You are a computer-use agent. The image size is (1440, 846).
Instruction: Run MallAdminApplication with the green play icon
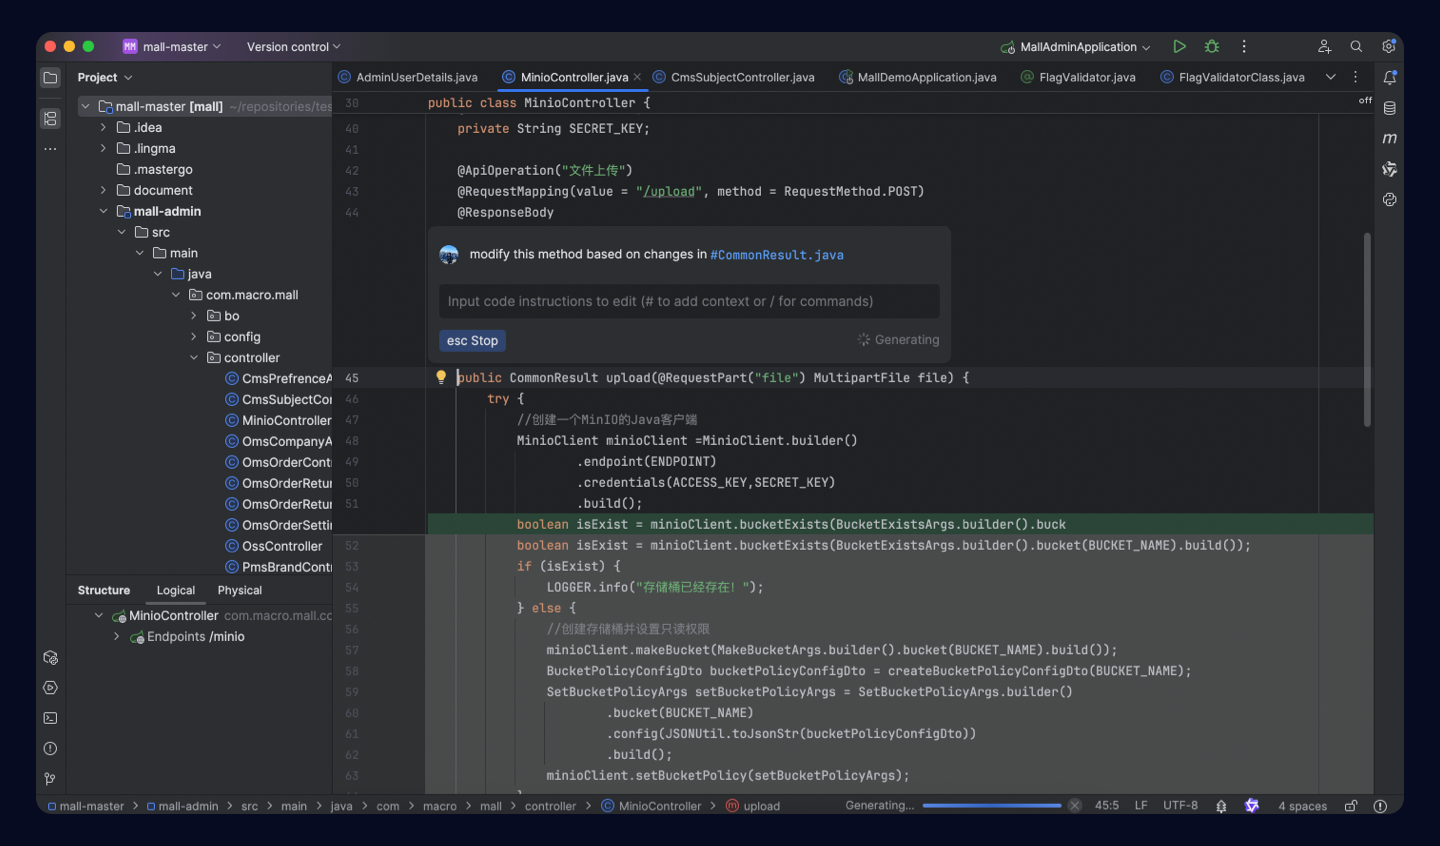(x=1180, y=46)
